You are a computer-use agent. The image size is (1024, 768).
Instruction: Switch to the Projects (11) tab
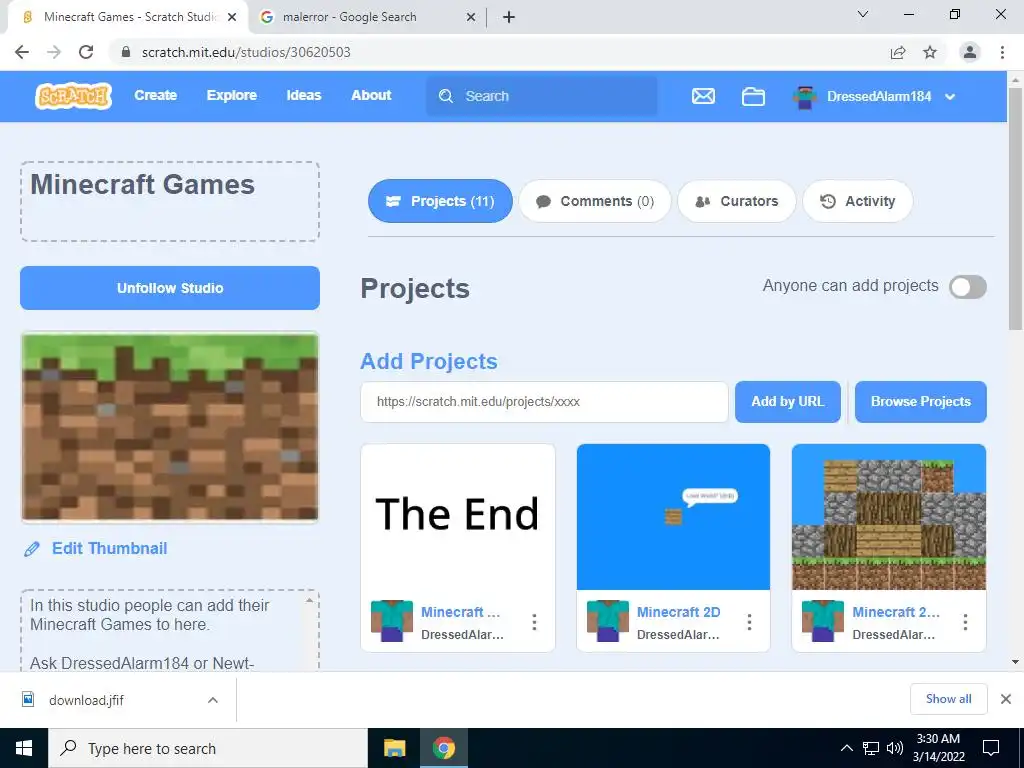coord(440,201)
